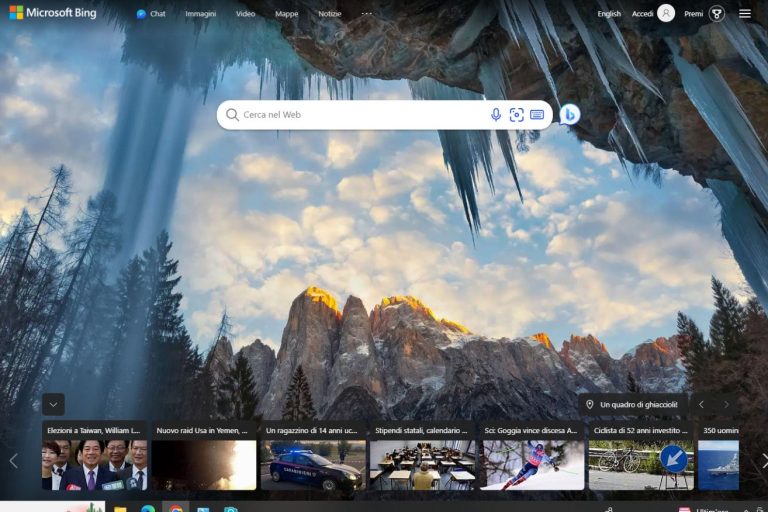Collapse the news feed with chevron down

coord(53,404)
